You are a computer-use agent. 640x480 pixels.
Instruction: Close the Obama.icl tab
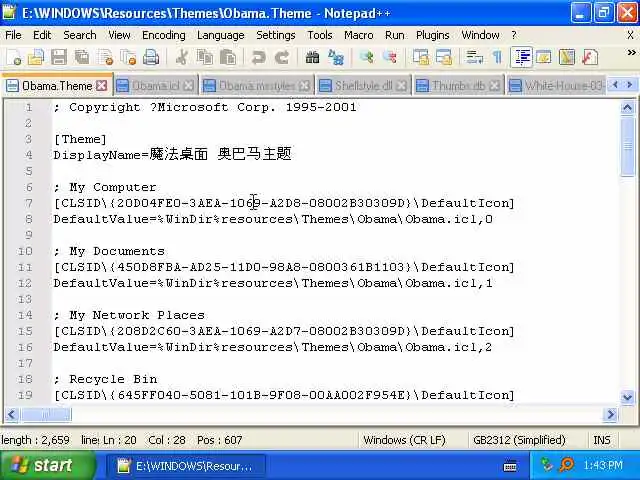click(x=188, y=86)
